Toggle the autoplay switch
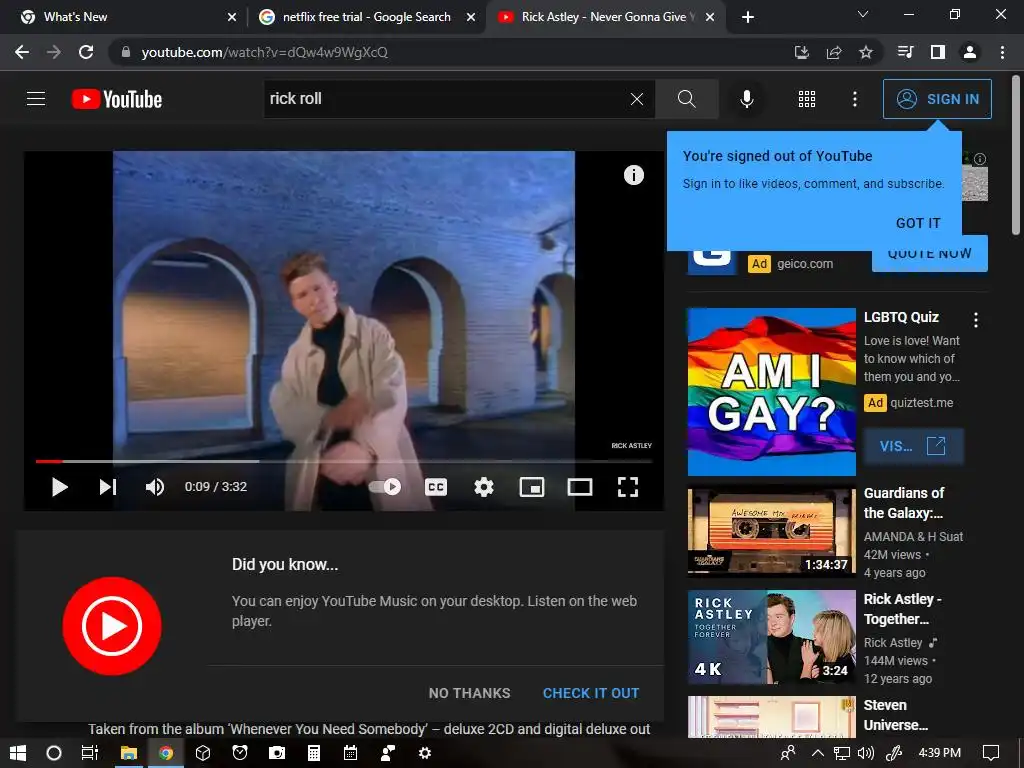Image resolution: width=1024 pixels, height=768 pixels. 385,487
